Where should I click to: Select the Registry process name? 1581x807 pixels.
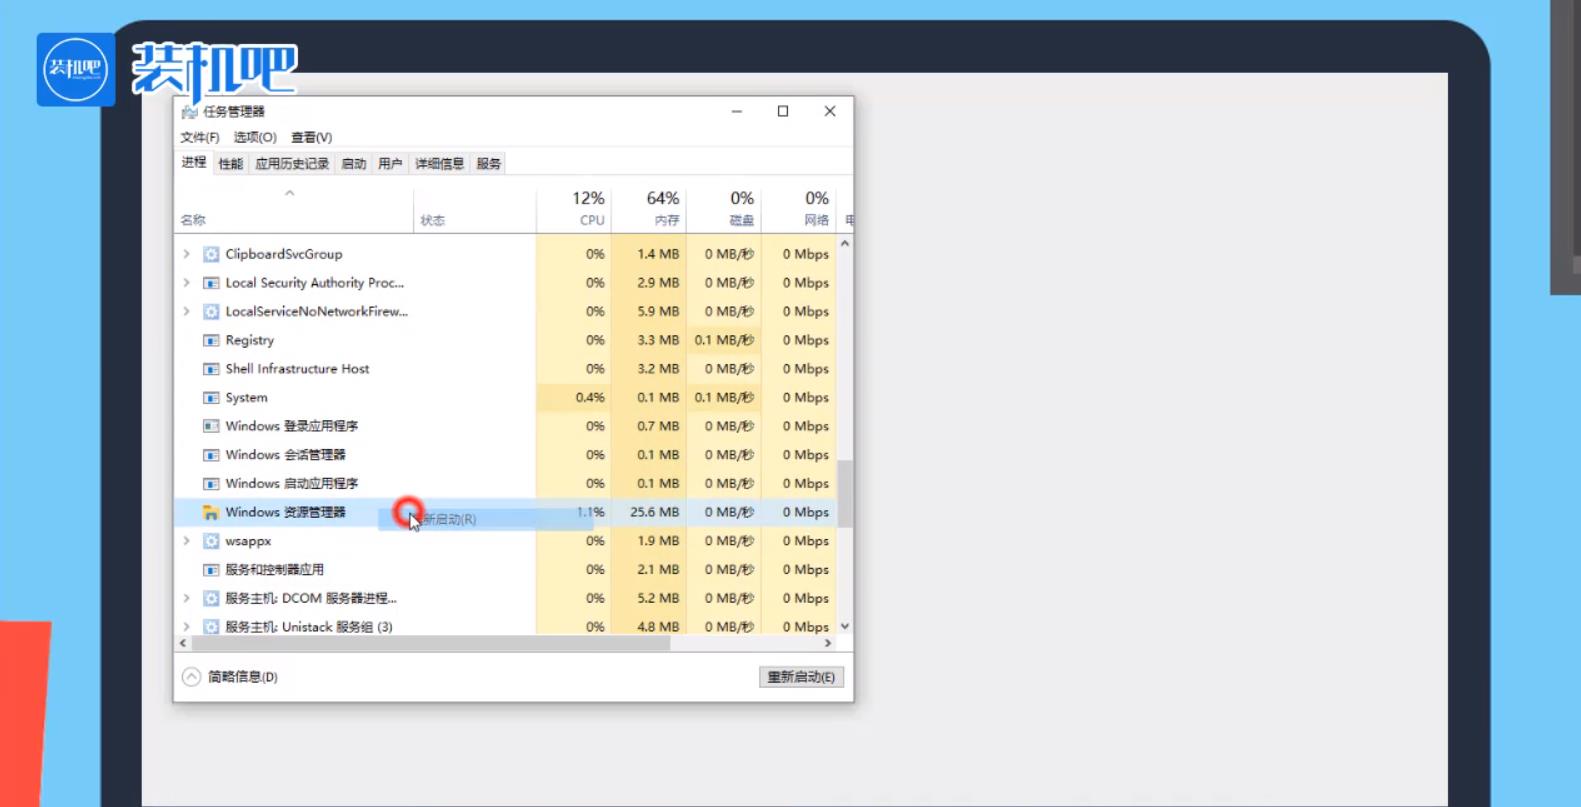[x=249, y=340]
